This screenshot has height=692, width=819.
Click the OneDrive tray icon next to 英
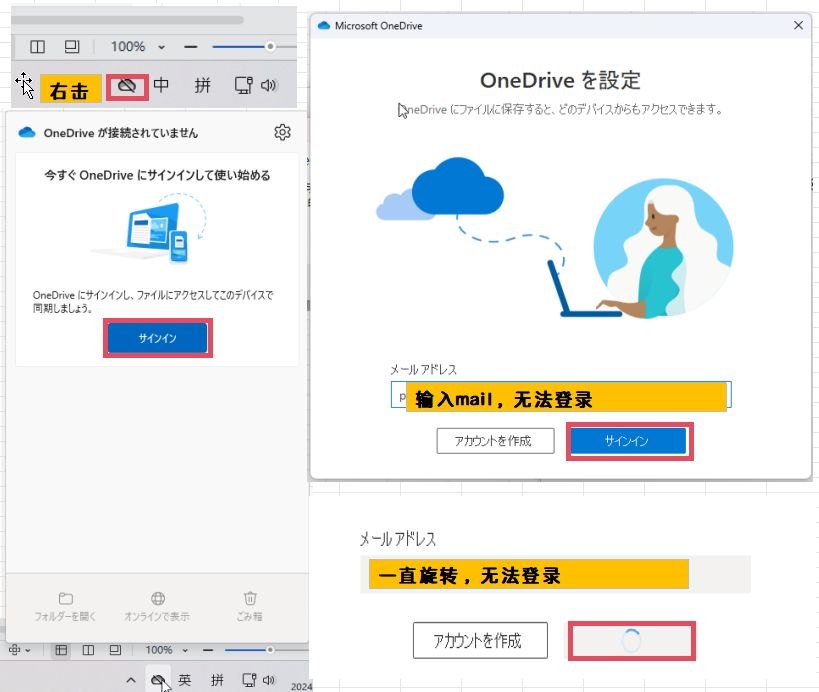[x=157, y=679]
